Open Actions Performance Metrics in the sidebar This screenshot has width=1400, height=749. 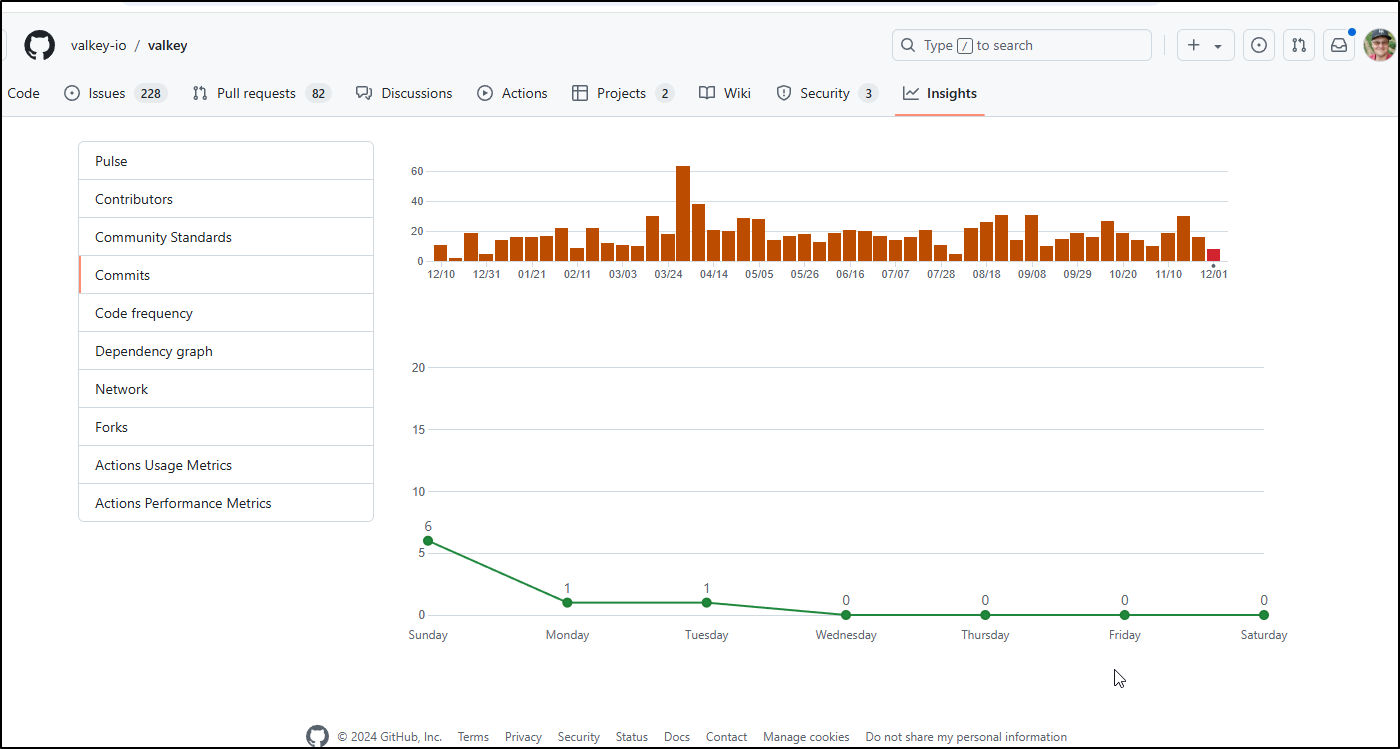pos(226,503)
